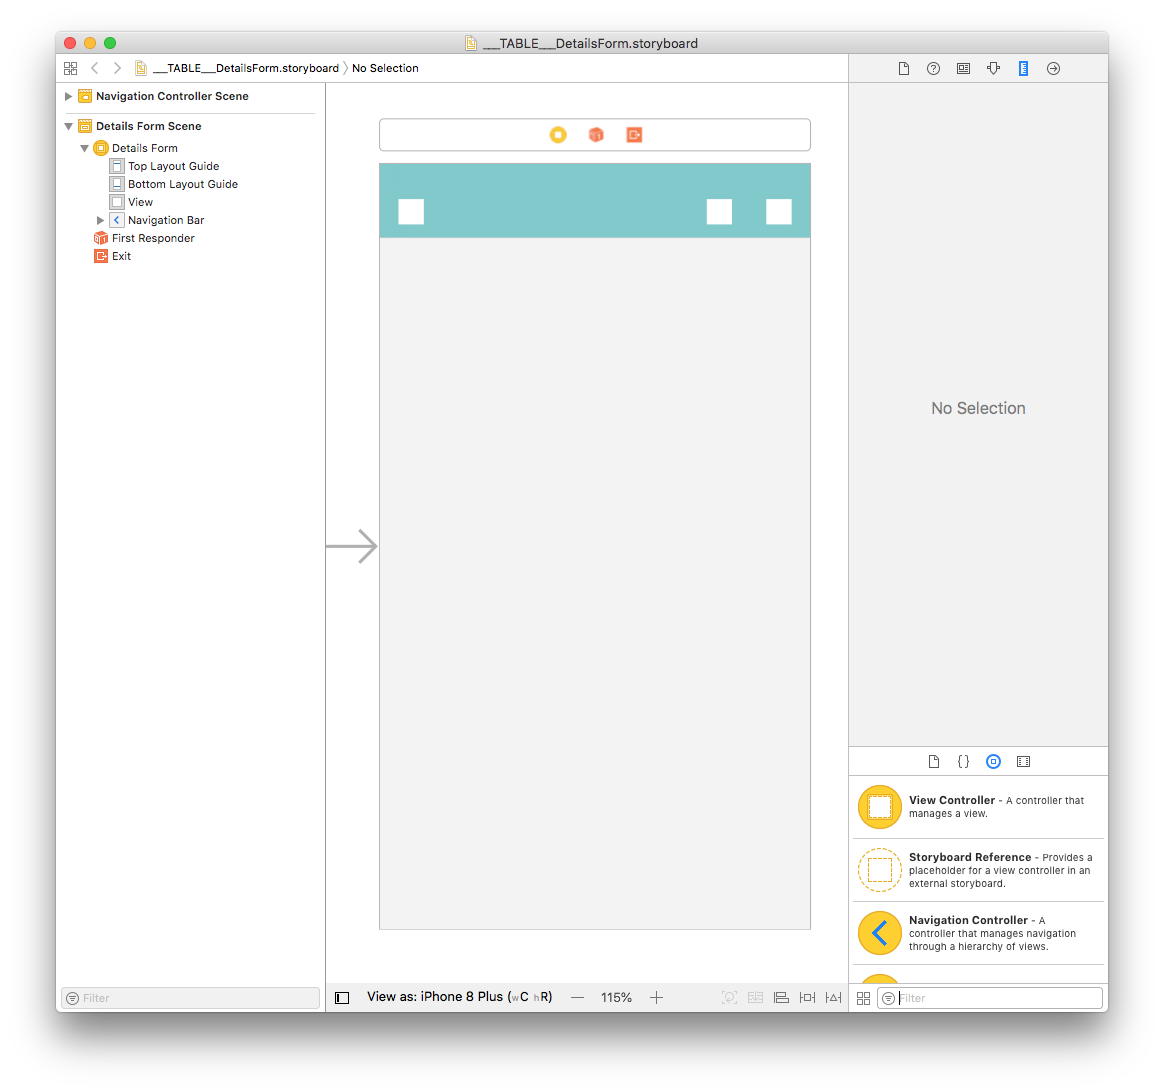Viewport: 1164px width, 1092px height.
Task: Click the Exit icon in scene dock
Action: (634, 135)
